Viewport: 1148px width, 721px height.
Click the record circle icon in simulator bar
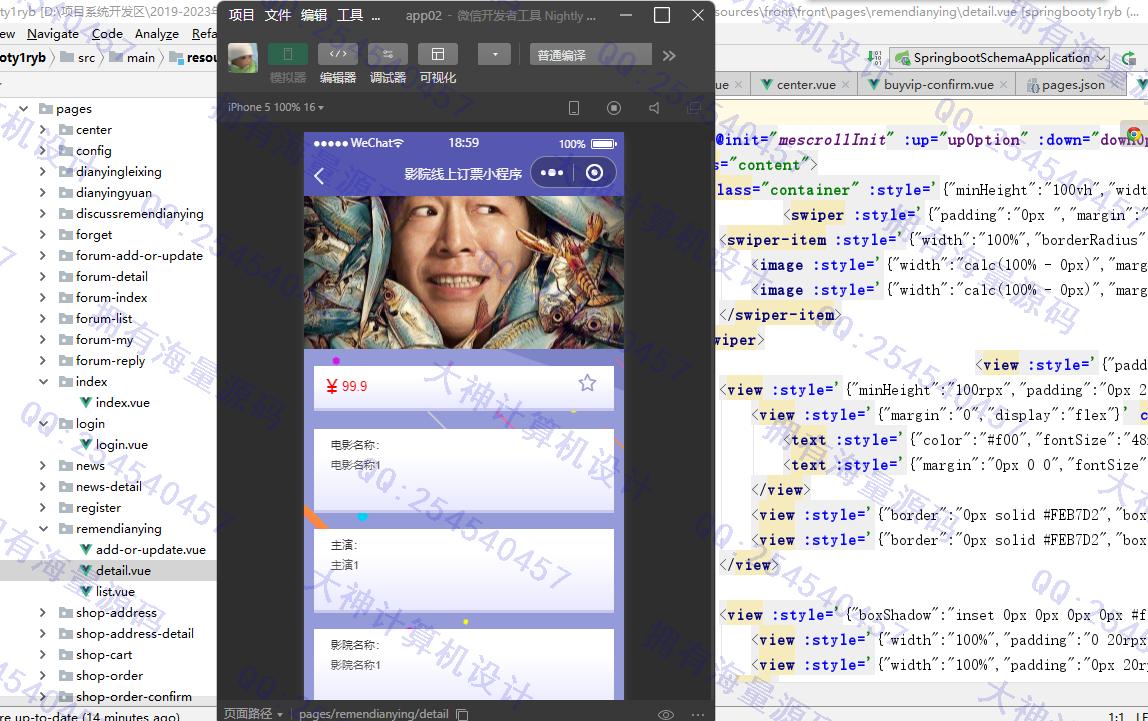pos(614,108)
